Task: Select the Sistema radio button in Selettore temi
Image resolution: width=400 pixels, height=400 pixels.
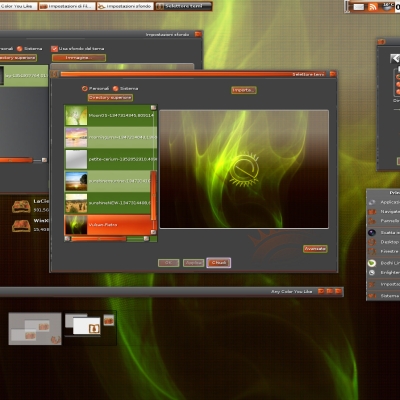Action: tap(116, 88)
